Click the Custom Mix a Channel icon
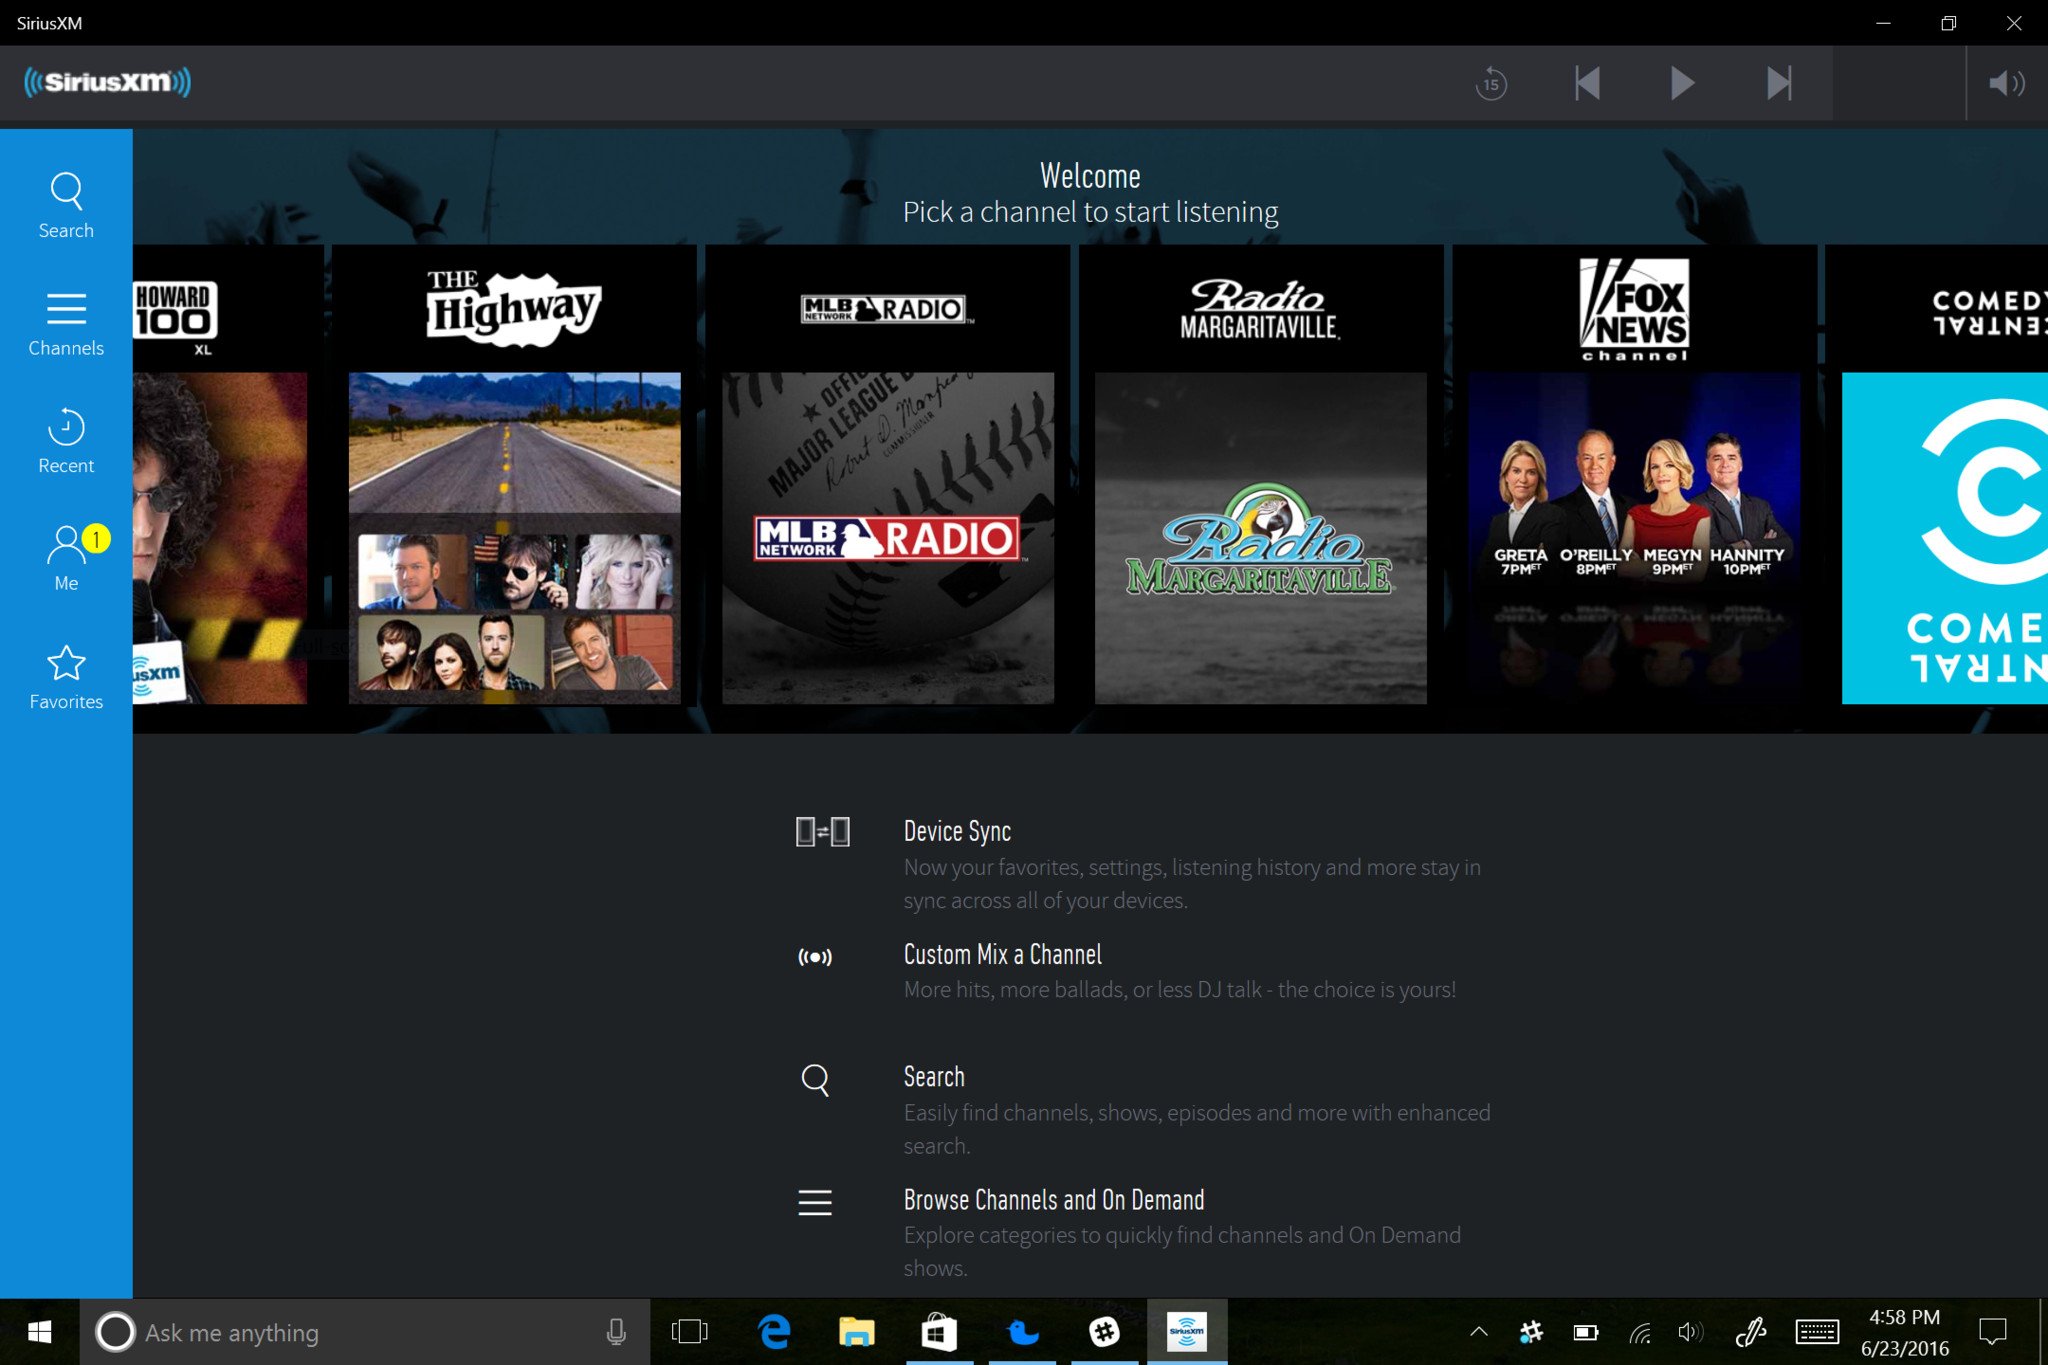 815,957
